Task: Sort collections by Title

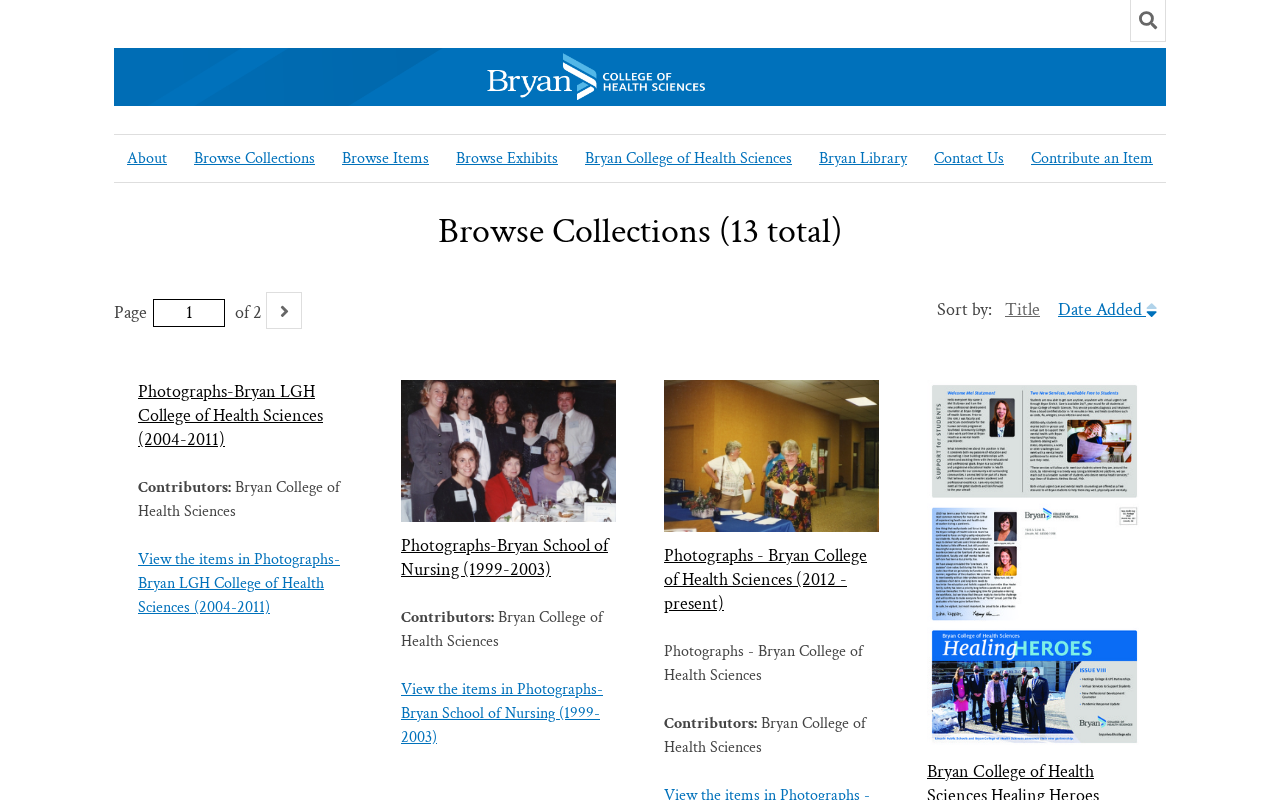Action: (1022, 310)
